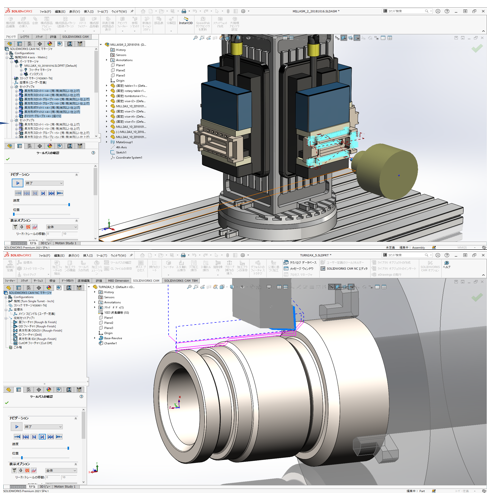Screen dimensions: 488x498
Task: Open the SOLIDWORKS CAM tab in the MILL4AX window
Action: (75, 37)
